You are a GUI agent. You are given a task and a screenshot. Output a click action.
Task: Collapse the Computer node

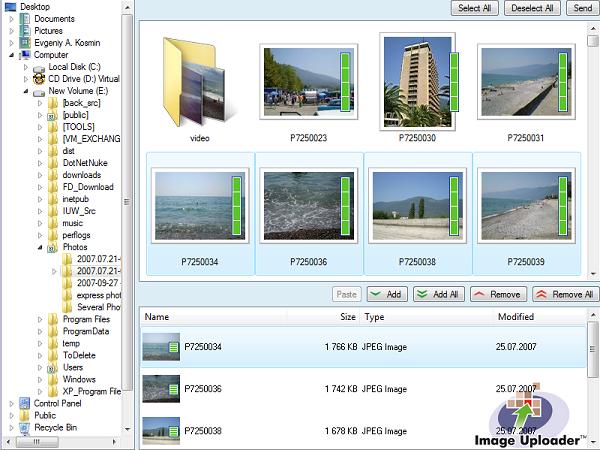[x=11, y=55]
